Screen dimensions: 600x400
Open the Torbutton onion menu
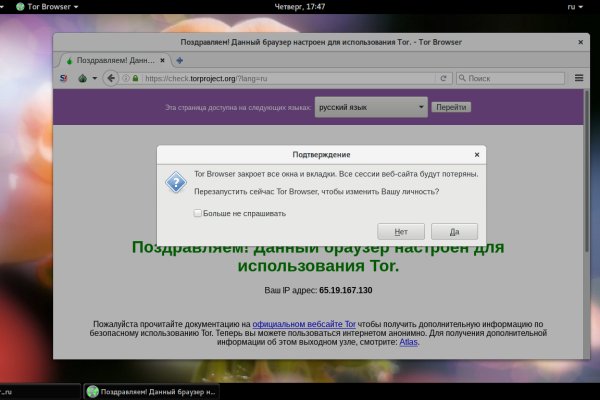coord(85,78)
